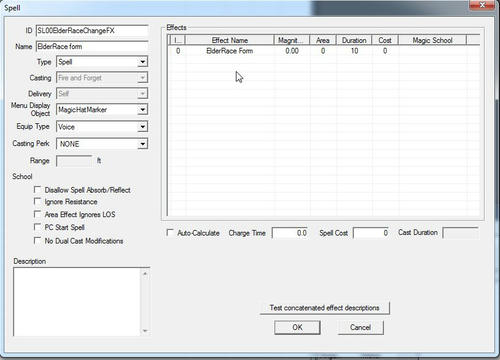Select the ElderRace Form effect row
The width and height of the screenshot is (500, 360).
[323, 51]
